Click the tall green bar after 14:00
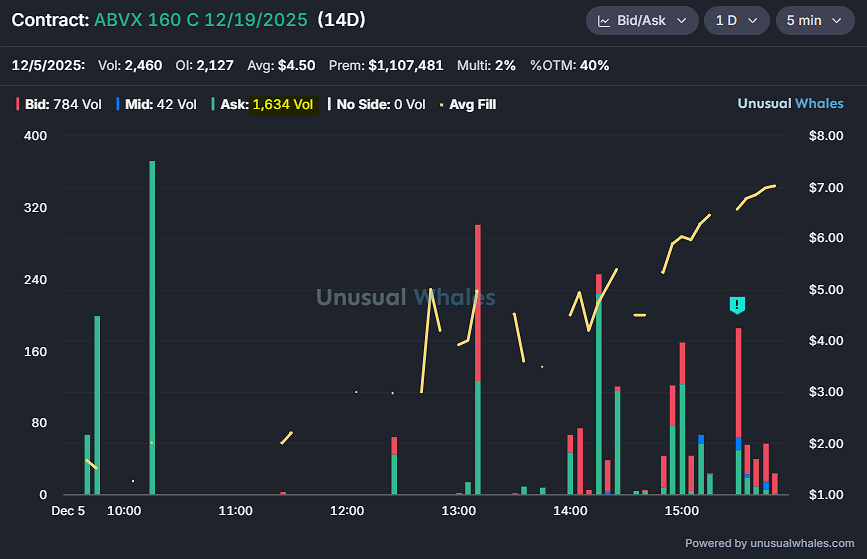Screen dimensions: 867x559 tap(599, 384)
